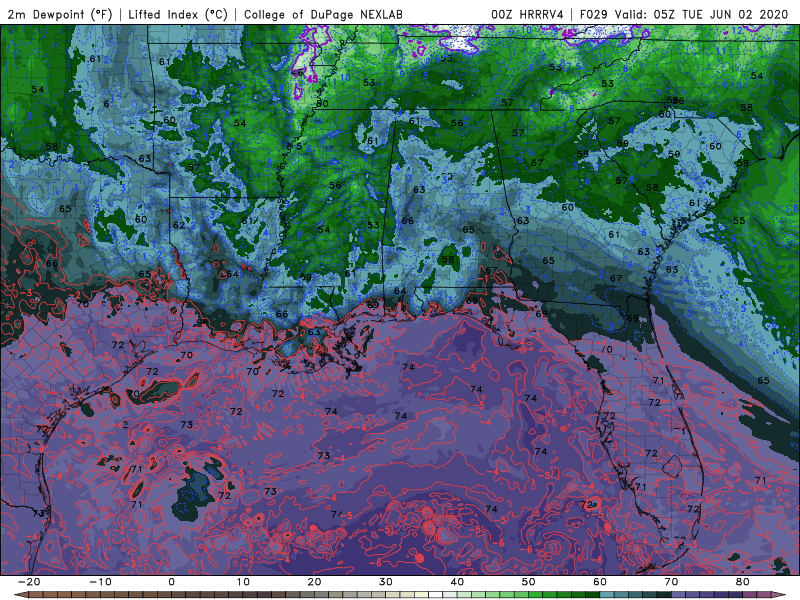The width and height of the screenshot is (800, 600).
Task: Click the "Lifted Index (°C)" title text
Action: [x=178, y=14]
